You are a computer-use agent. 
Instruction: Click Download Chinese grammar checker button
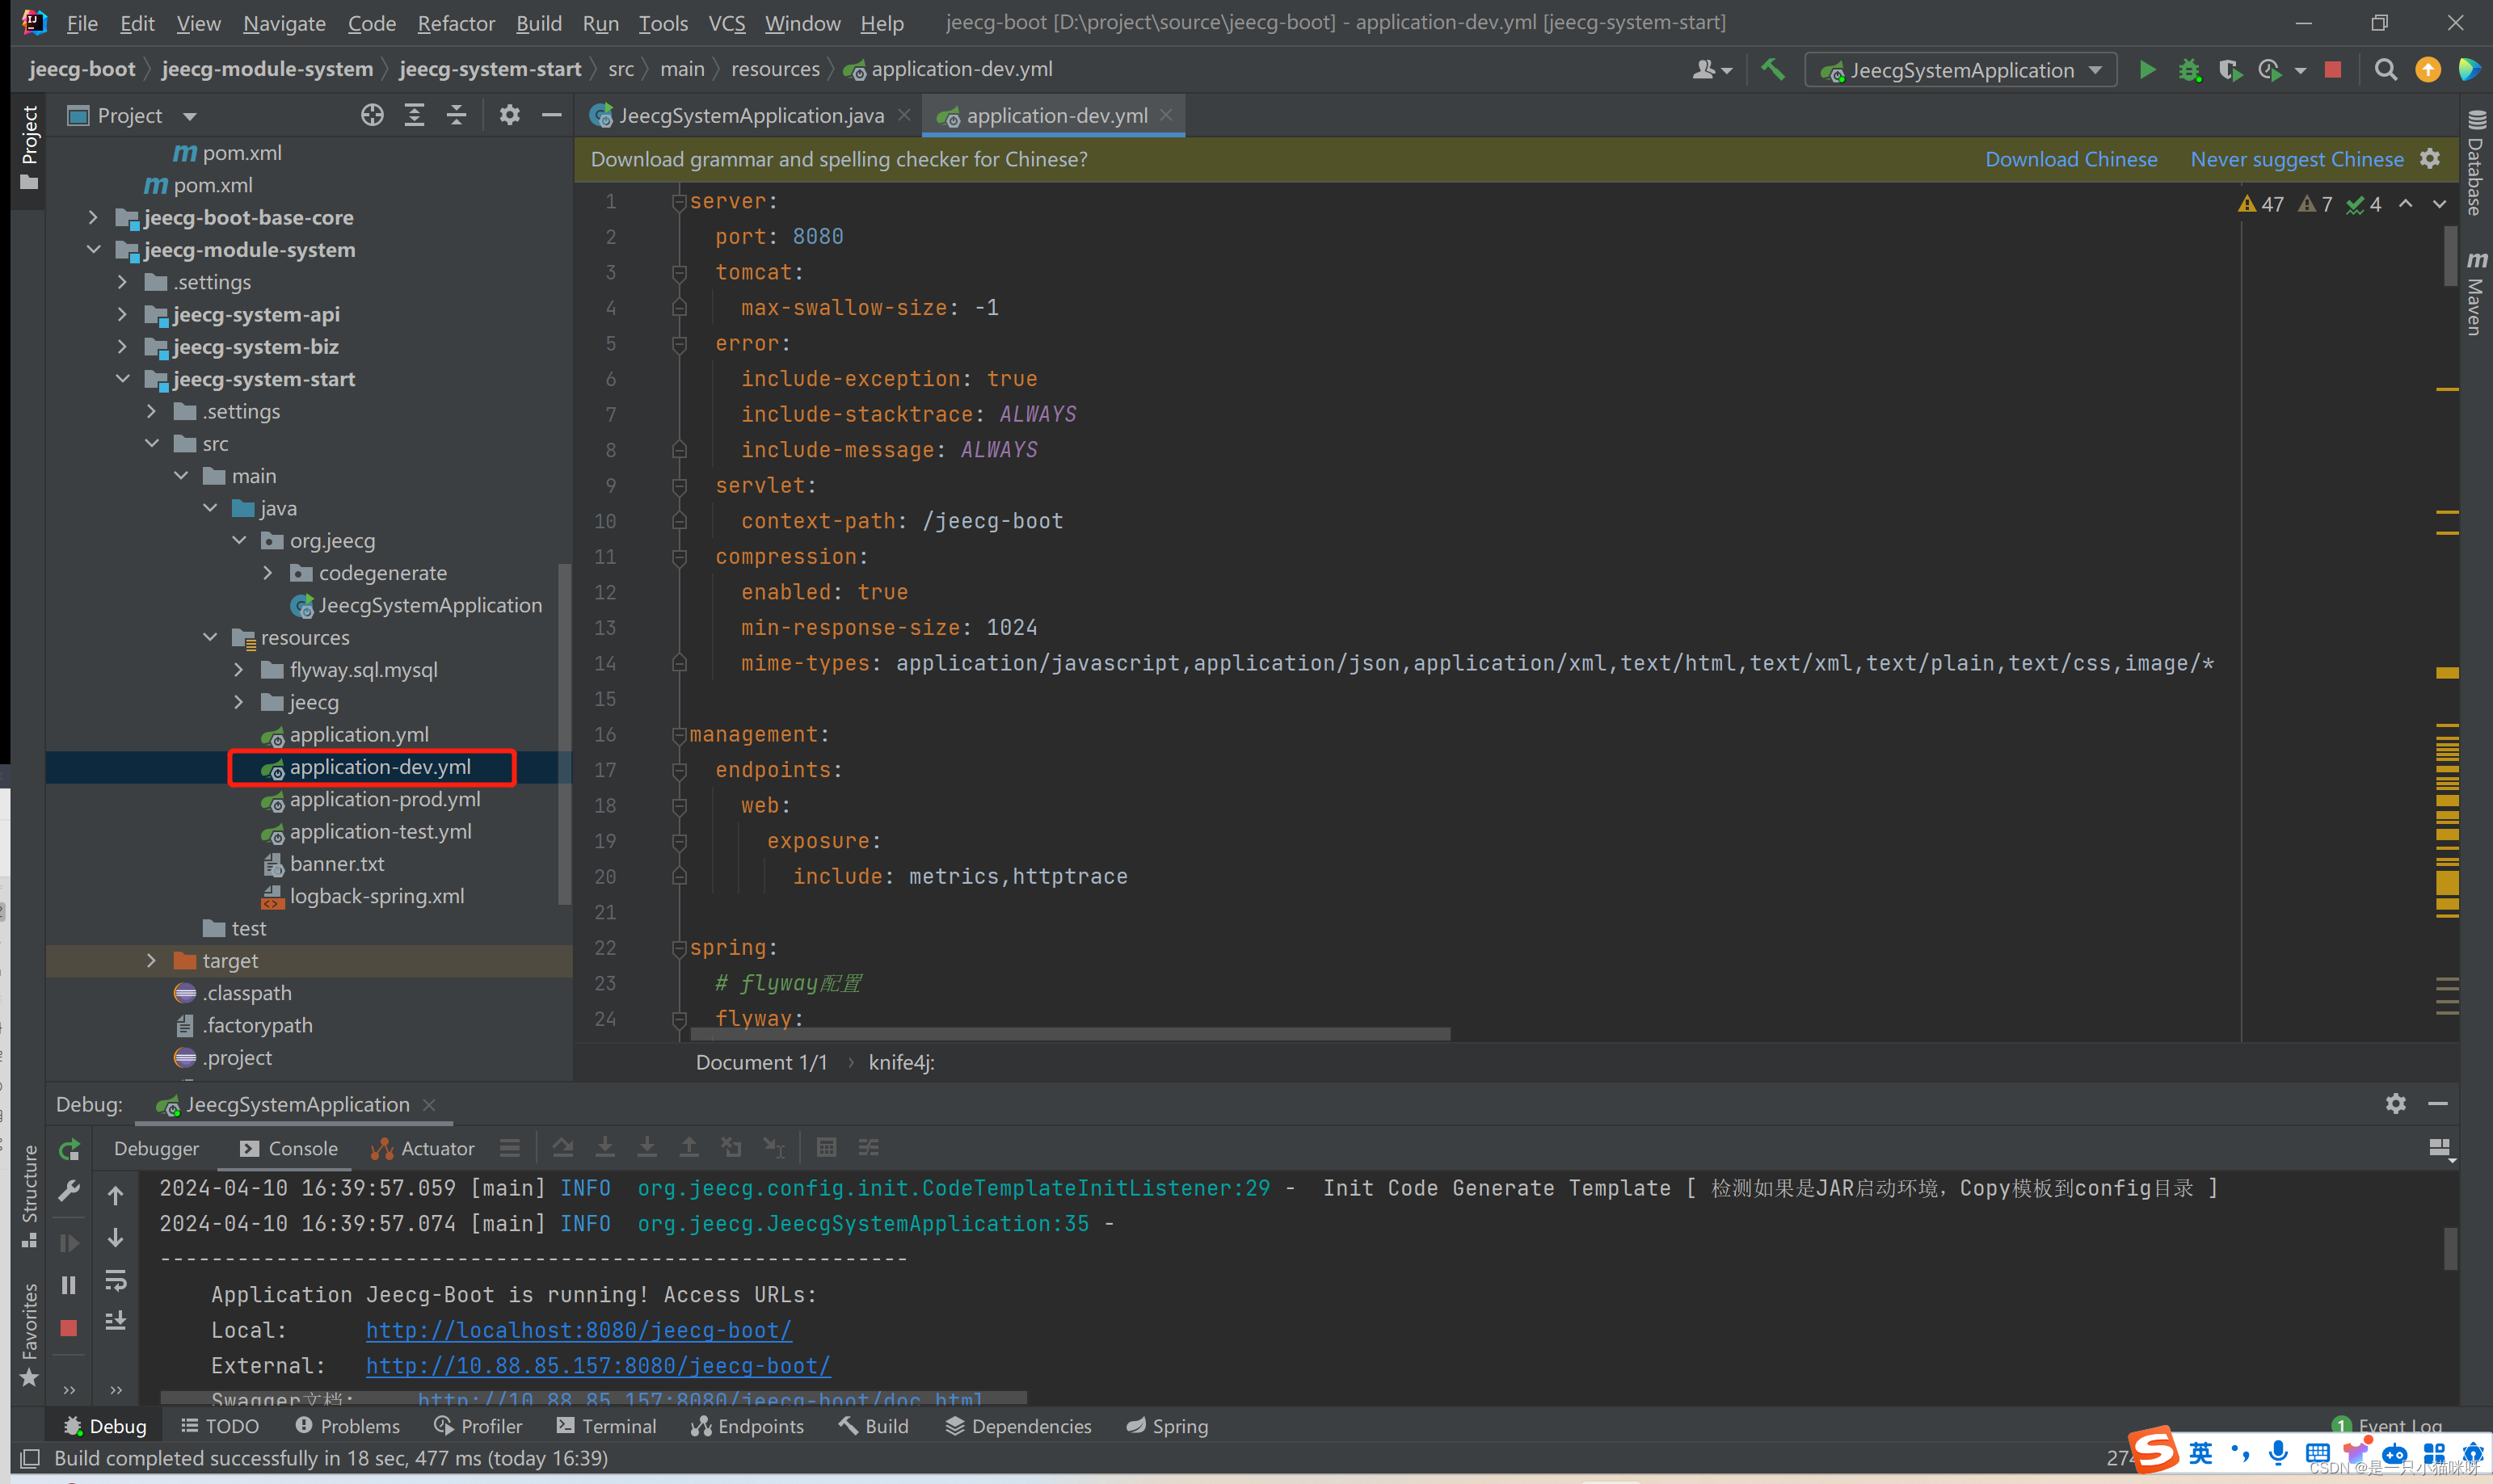(x=2070, y=161)
